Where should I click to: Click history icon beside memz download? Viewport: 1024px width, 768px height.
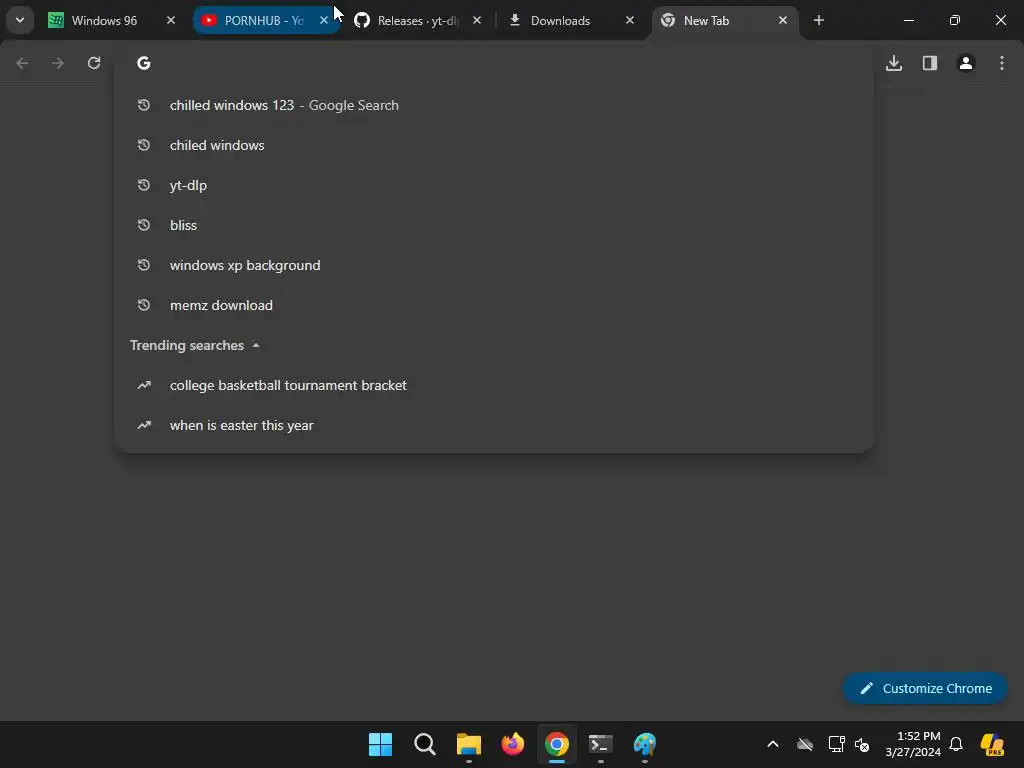click(144, 305)
